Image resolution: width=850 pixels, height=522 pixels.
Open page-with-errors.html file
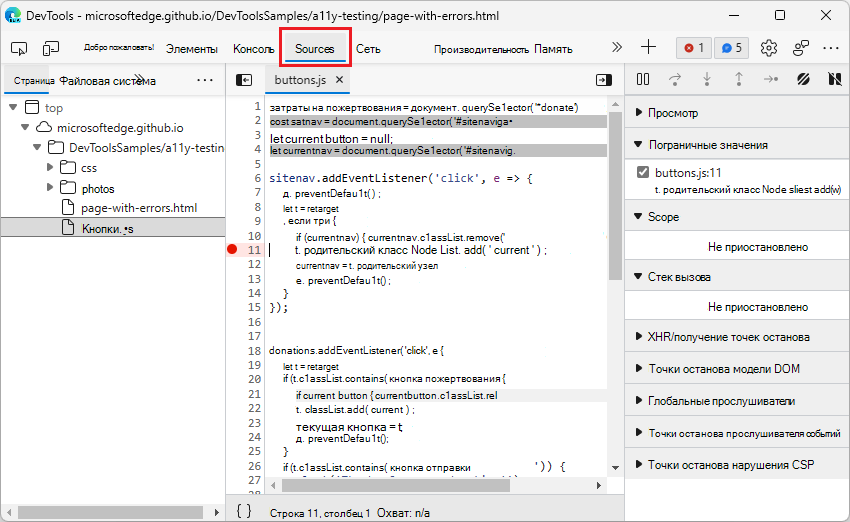(139, 208)
